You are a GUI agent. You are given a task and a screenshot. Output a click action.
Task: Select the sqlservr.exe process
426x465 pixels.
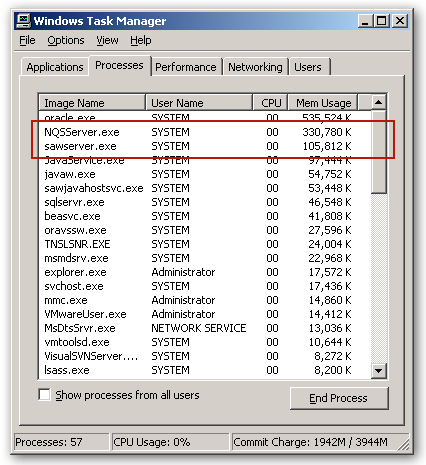tap(204, 202)
